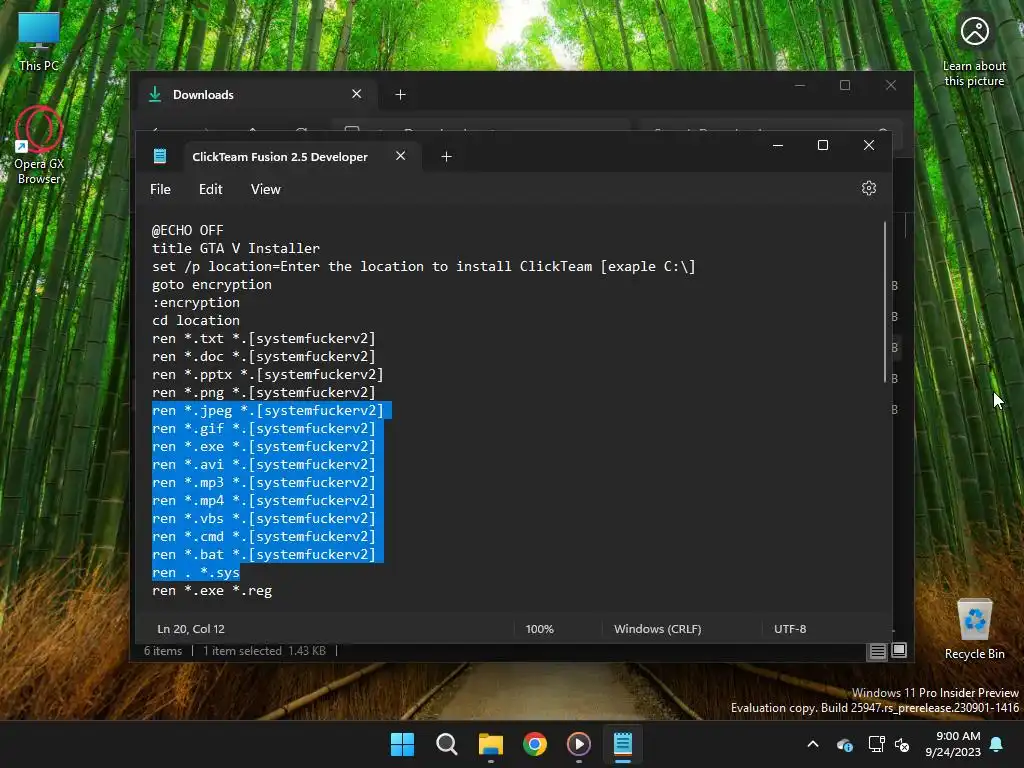Click UTF-8 encoding indicator
Screen dimensions: 1024x768
790,629
